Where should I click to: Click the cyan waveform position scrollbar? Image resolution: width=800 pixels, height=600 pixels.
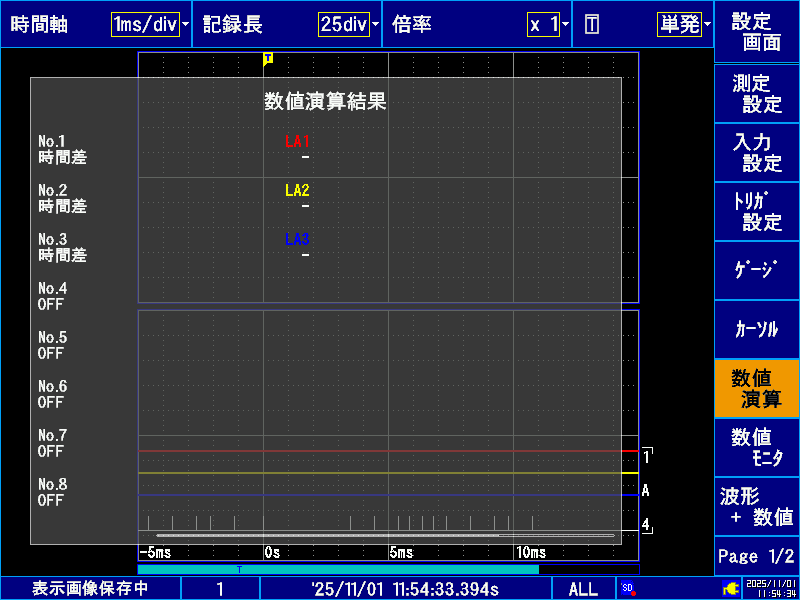338,569
